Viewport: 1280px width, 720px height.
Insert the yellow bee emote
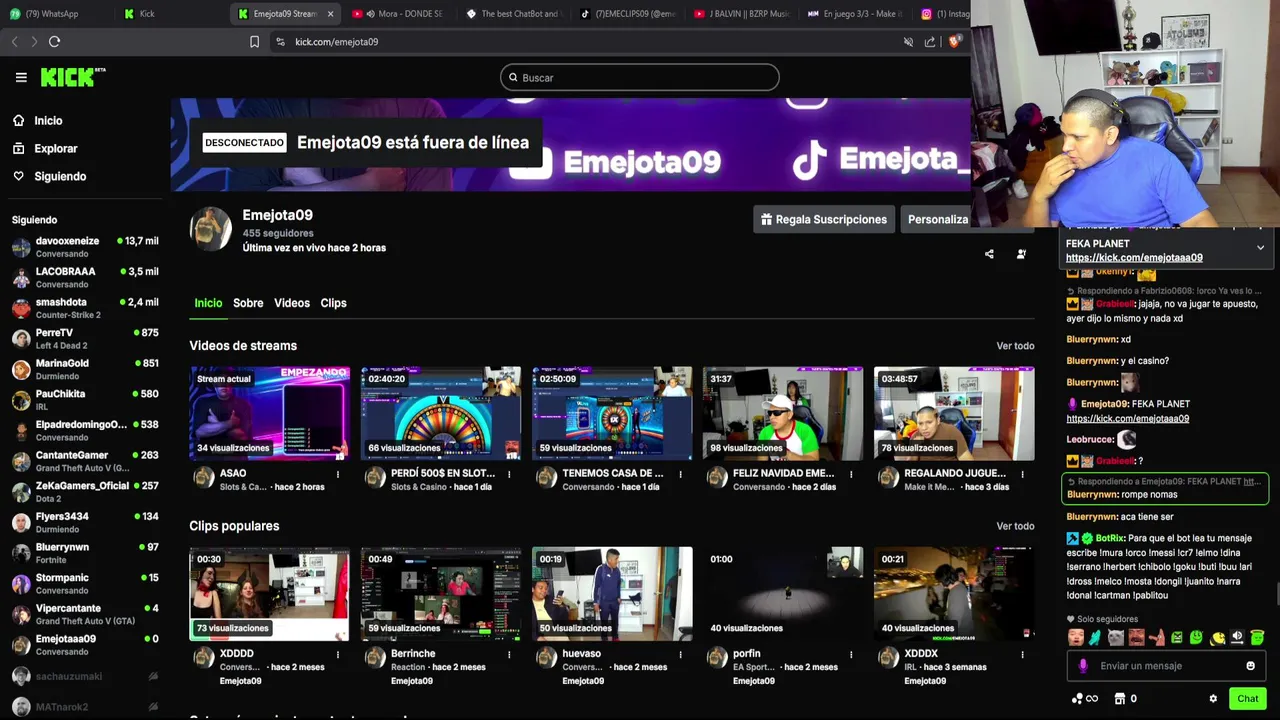pos(1217,638)
